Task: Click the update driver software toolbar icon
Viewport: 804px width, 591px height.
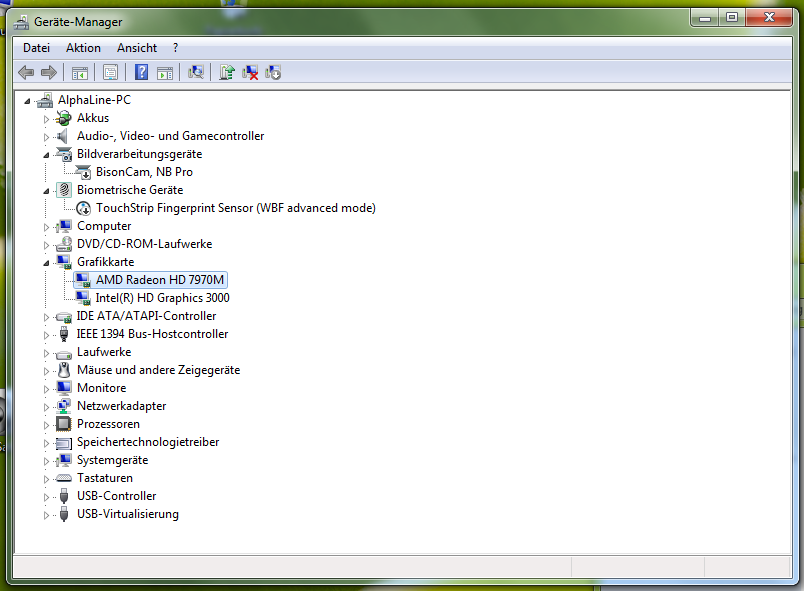Action: point(227,72)
